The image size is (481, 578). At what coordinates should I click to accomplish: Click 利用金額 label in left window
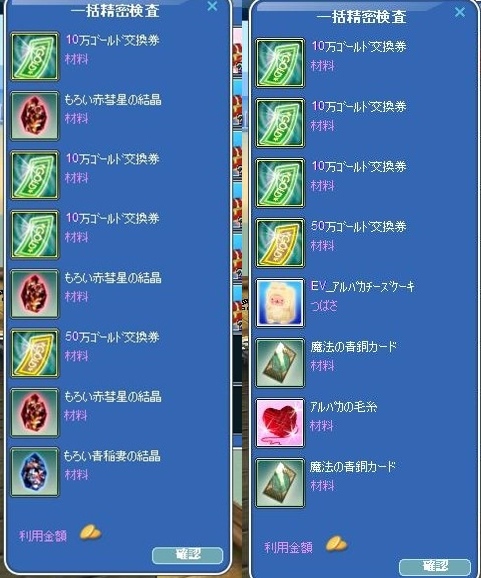click(43, 536)
